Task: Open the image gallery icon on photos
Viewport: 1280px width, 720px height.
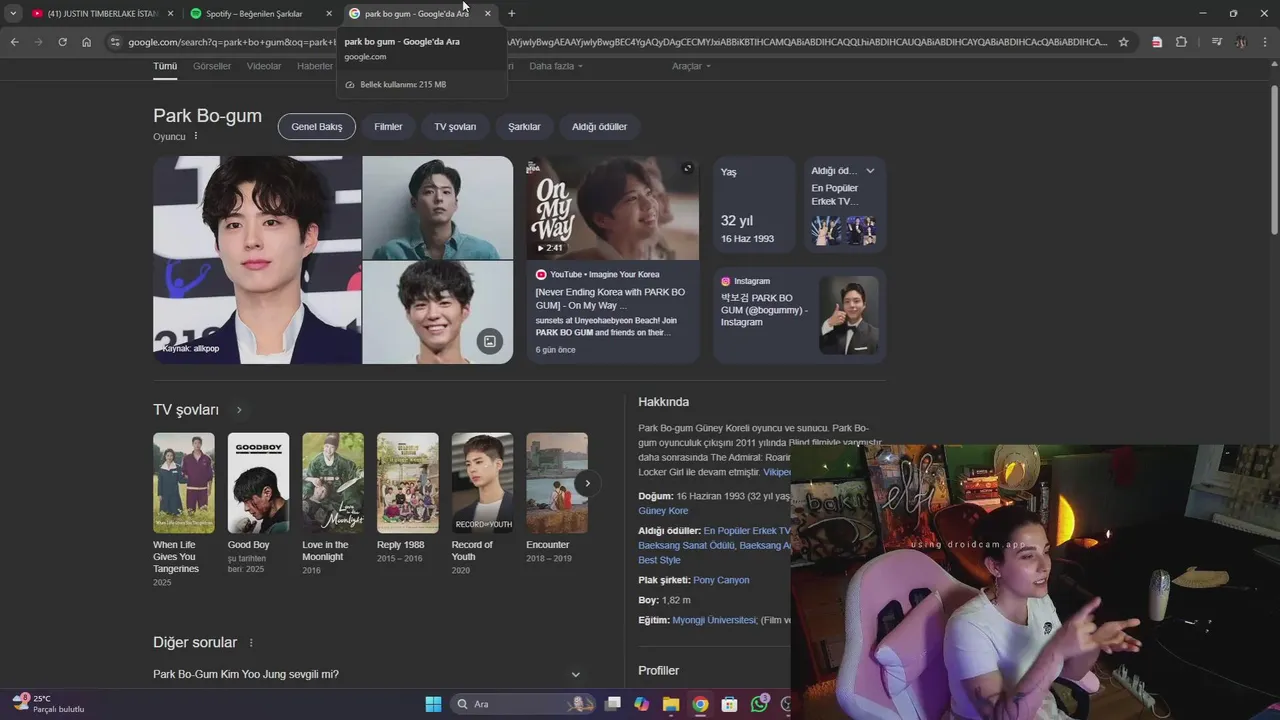Action: (x=489, y=341)
